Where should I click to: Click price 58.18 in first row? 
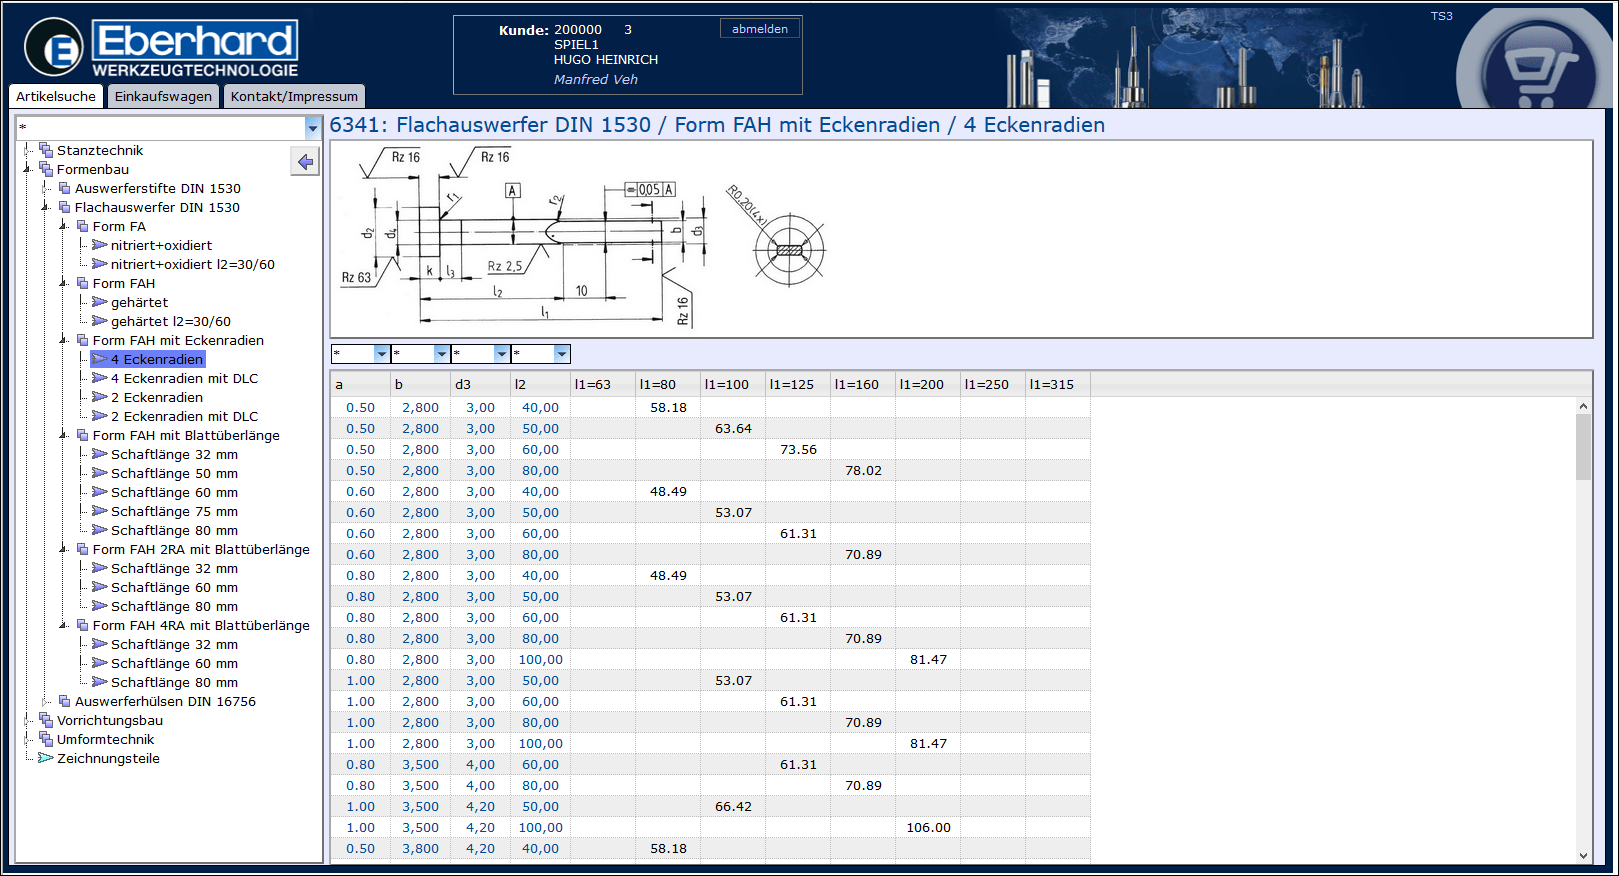coord(668,407)
